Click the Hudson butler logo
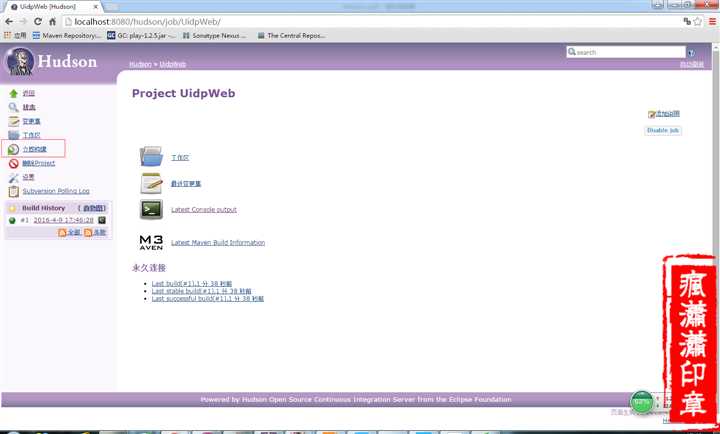 20,62
